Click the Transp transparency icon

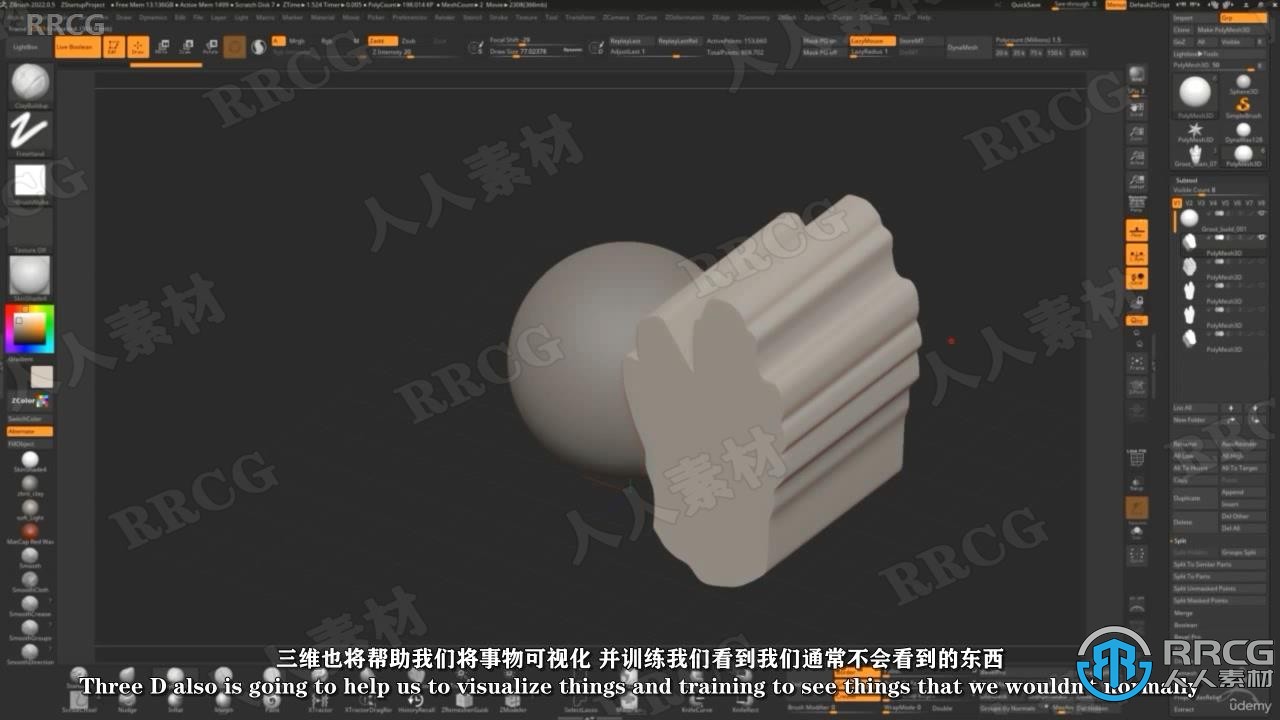[1136, 483]
